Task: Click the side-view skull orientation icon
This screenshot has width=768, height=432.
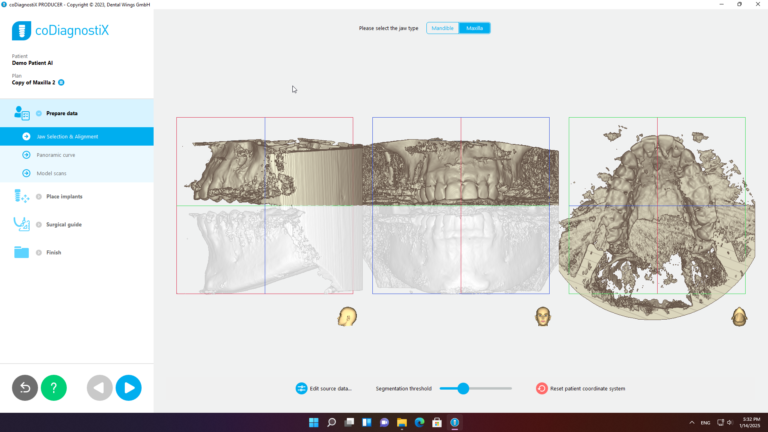Action: click(347, 316)
